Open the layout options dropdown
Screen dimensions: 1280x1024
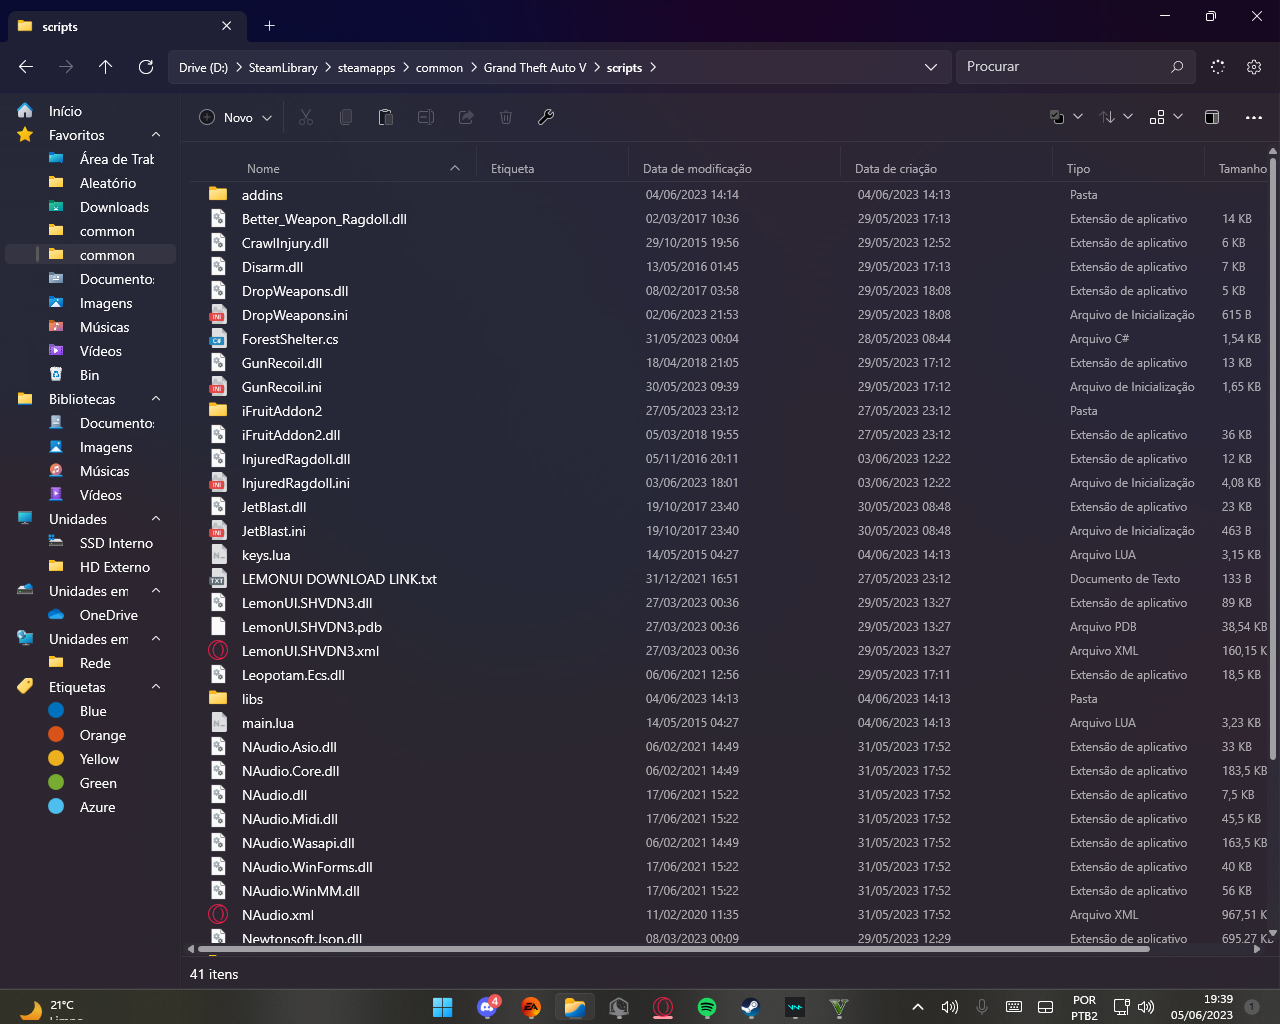1166,117
